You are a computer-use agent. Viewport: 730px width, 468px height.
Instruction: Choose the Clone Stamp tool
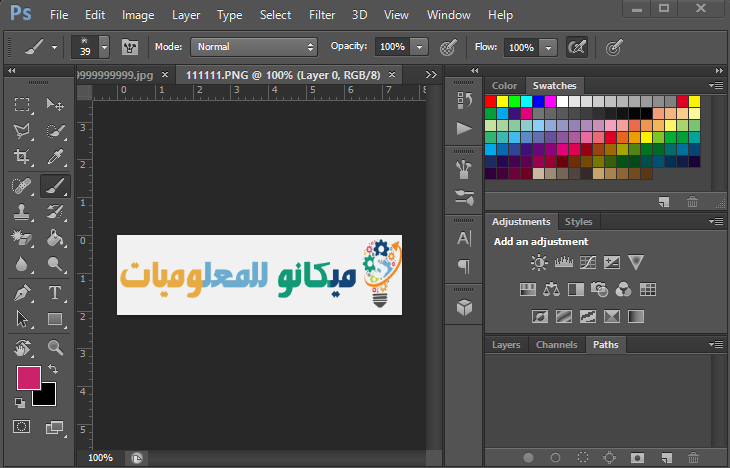[22, 211]
